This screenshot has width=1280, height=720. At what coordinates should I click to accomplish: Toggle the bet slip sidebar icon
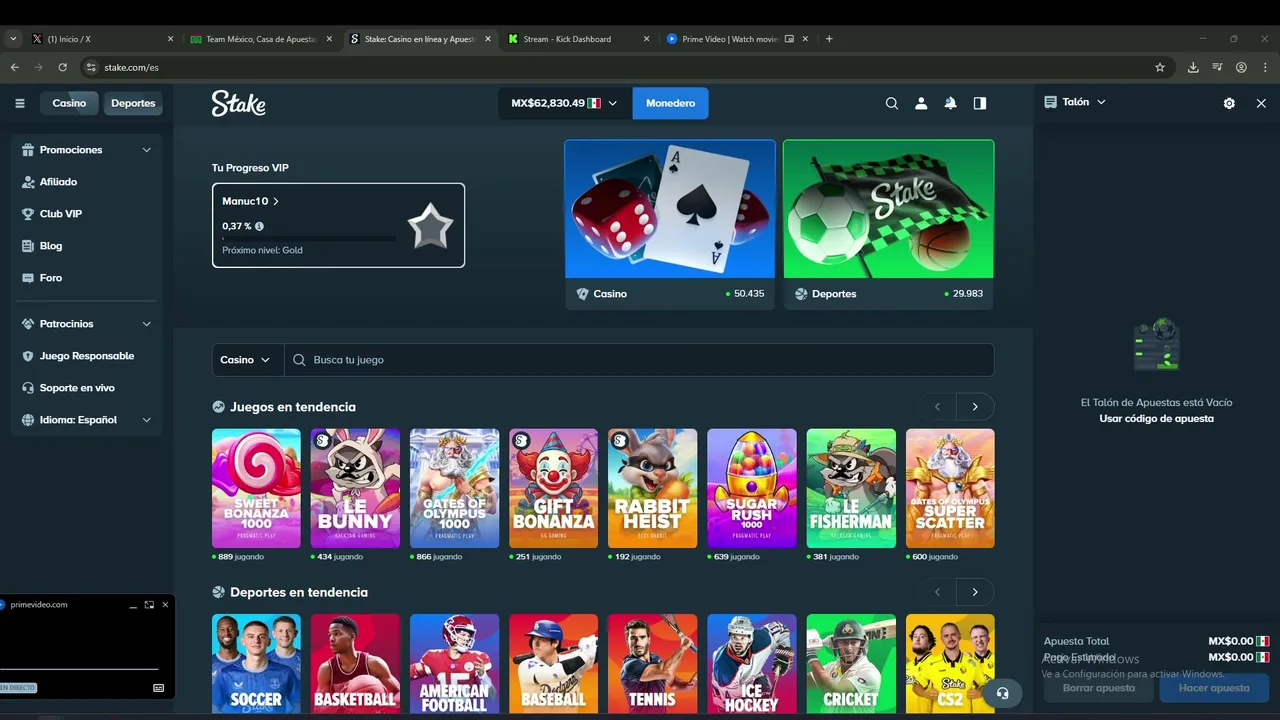click(980, 103)
